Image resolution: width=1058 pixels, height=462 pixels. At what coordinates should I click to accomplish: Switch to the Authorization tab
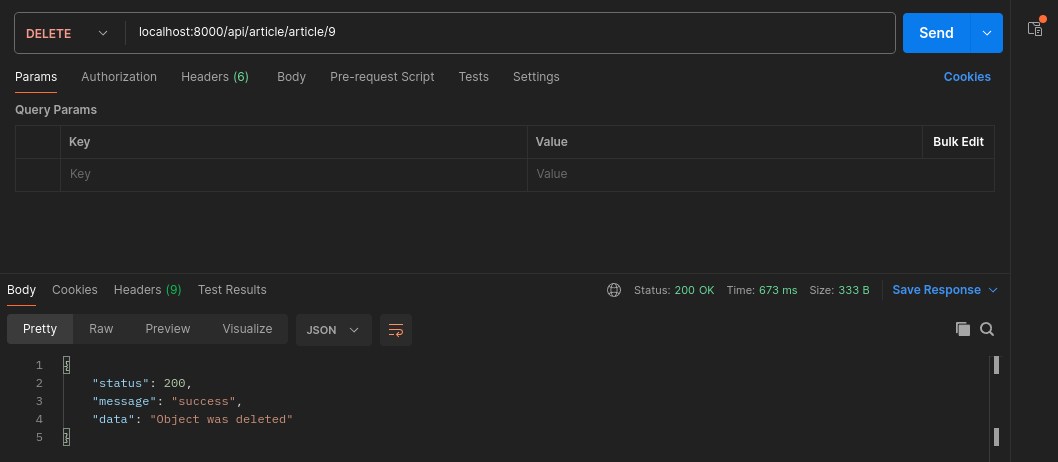point(119,77)
